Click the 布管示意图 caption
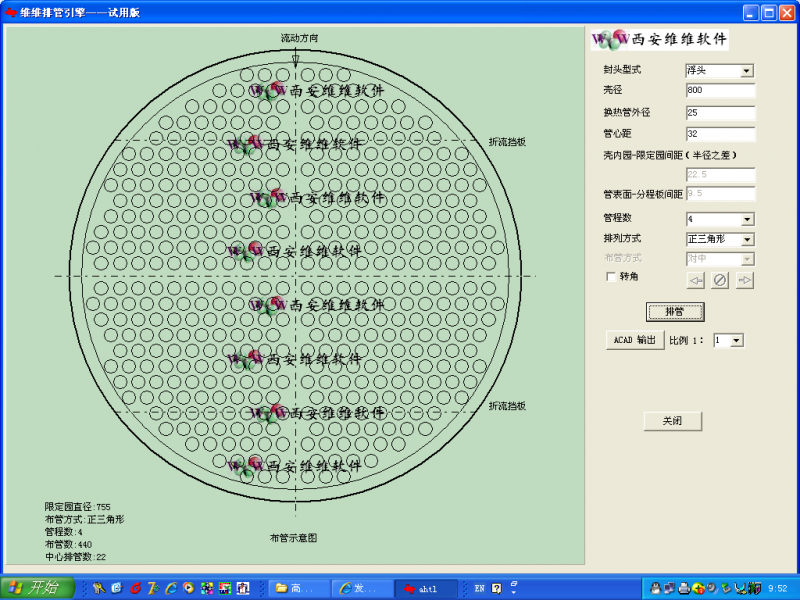The width and height of the screenshot is (800, 600). click(293, 538)
